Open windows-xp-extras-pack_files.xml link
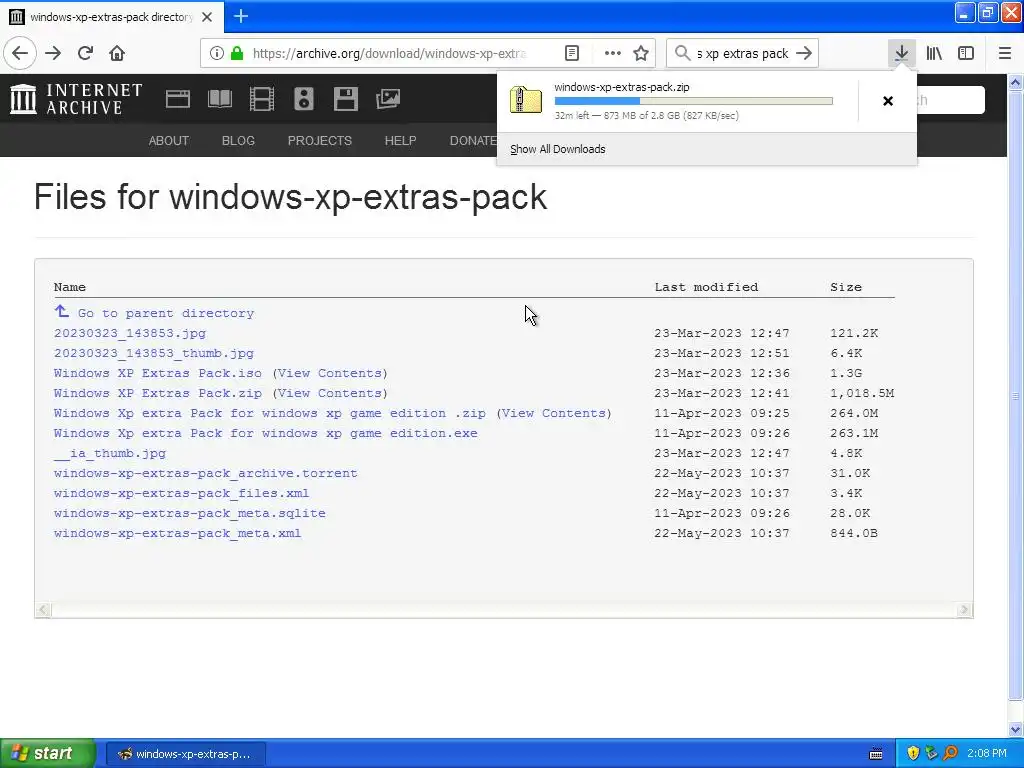Image resolution: width=1024 pixels, height=768 pixels. point(182,493)
